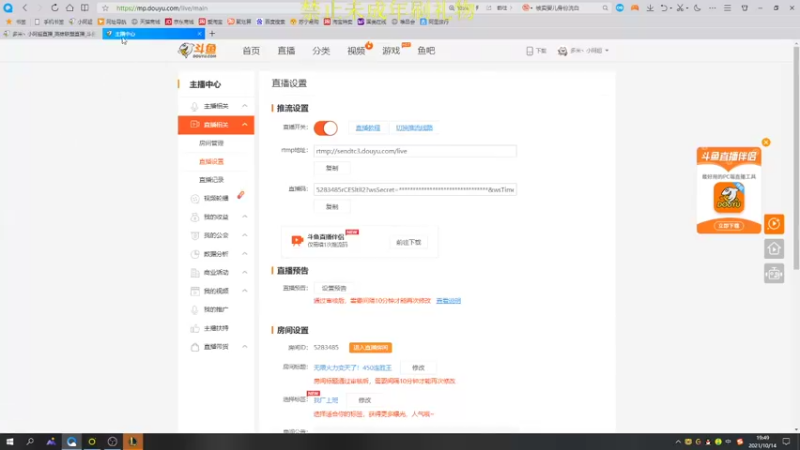Viewport: 800px width, 450px height.
Task: Click the orange play button on right floating bar
Action: point(774,223)
